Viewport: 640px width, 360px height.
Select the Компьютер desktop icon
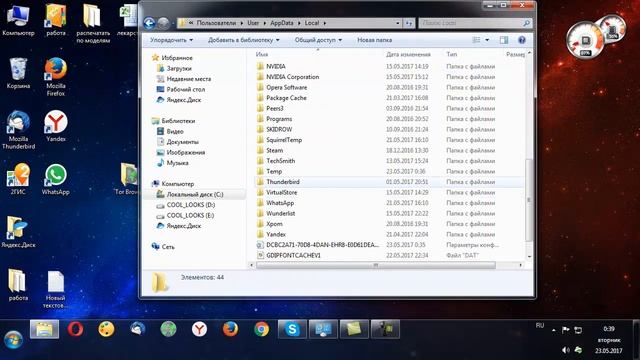[x=18, y=20]
